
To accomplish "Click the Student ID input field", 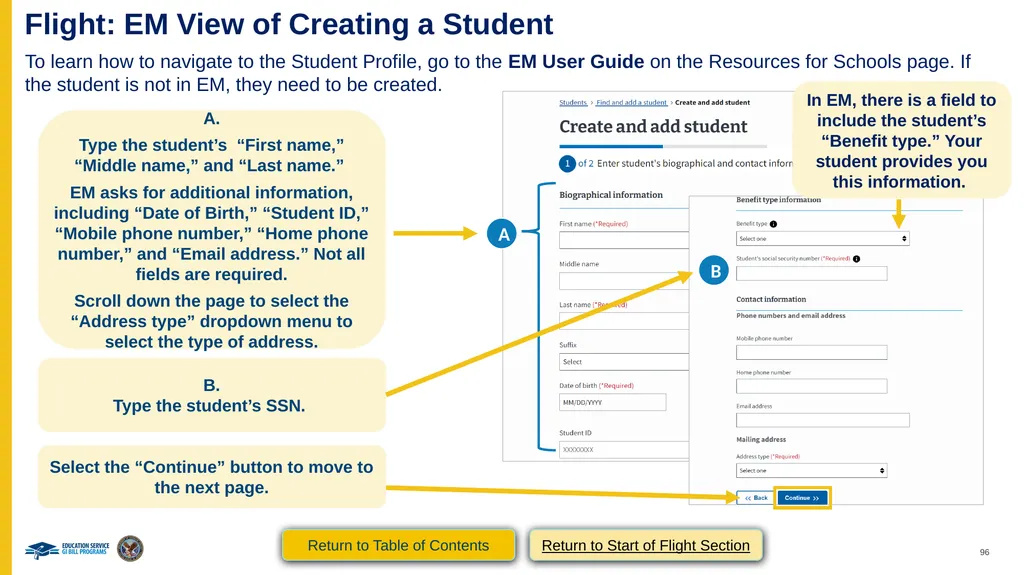I will [624, 450].
